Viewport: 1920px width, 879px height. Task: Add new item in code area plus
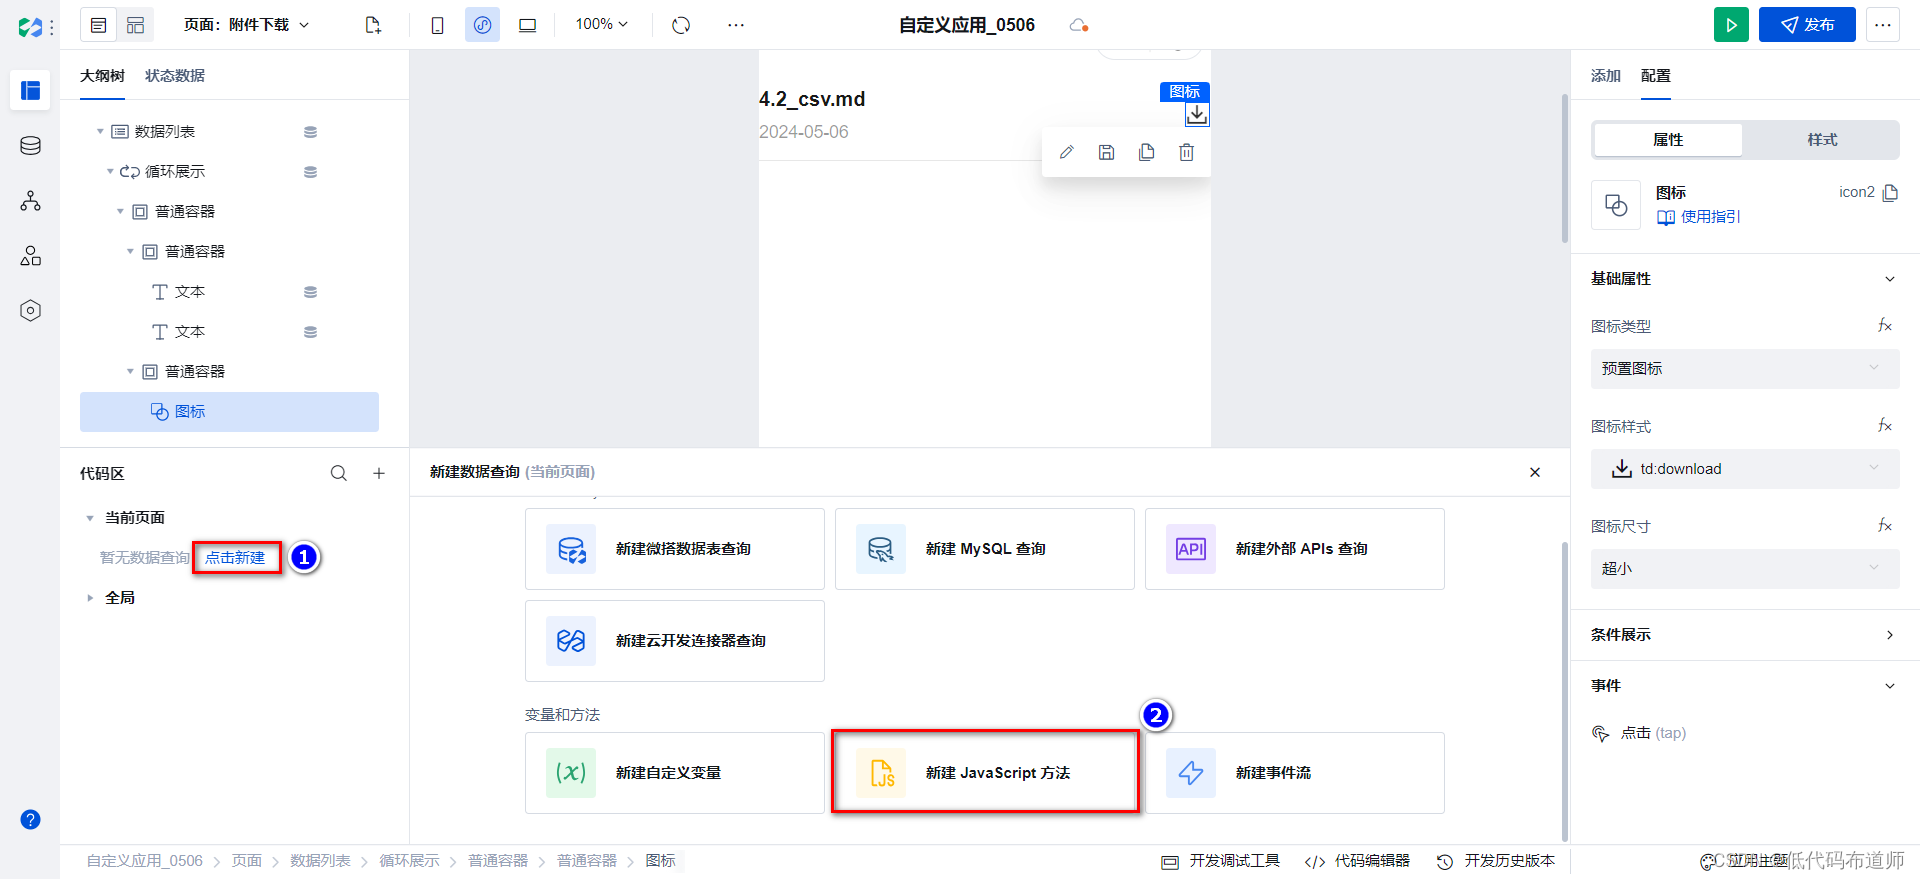coord(379,473)
